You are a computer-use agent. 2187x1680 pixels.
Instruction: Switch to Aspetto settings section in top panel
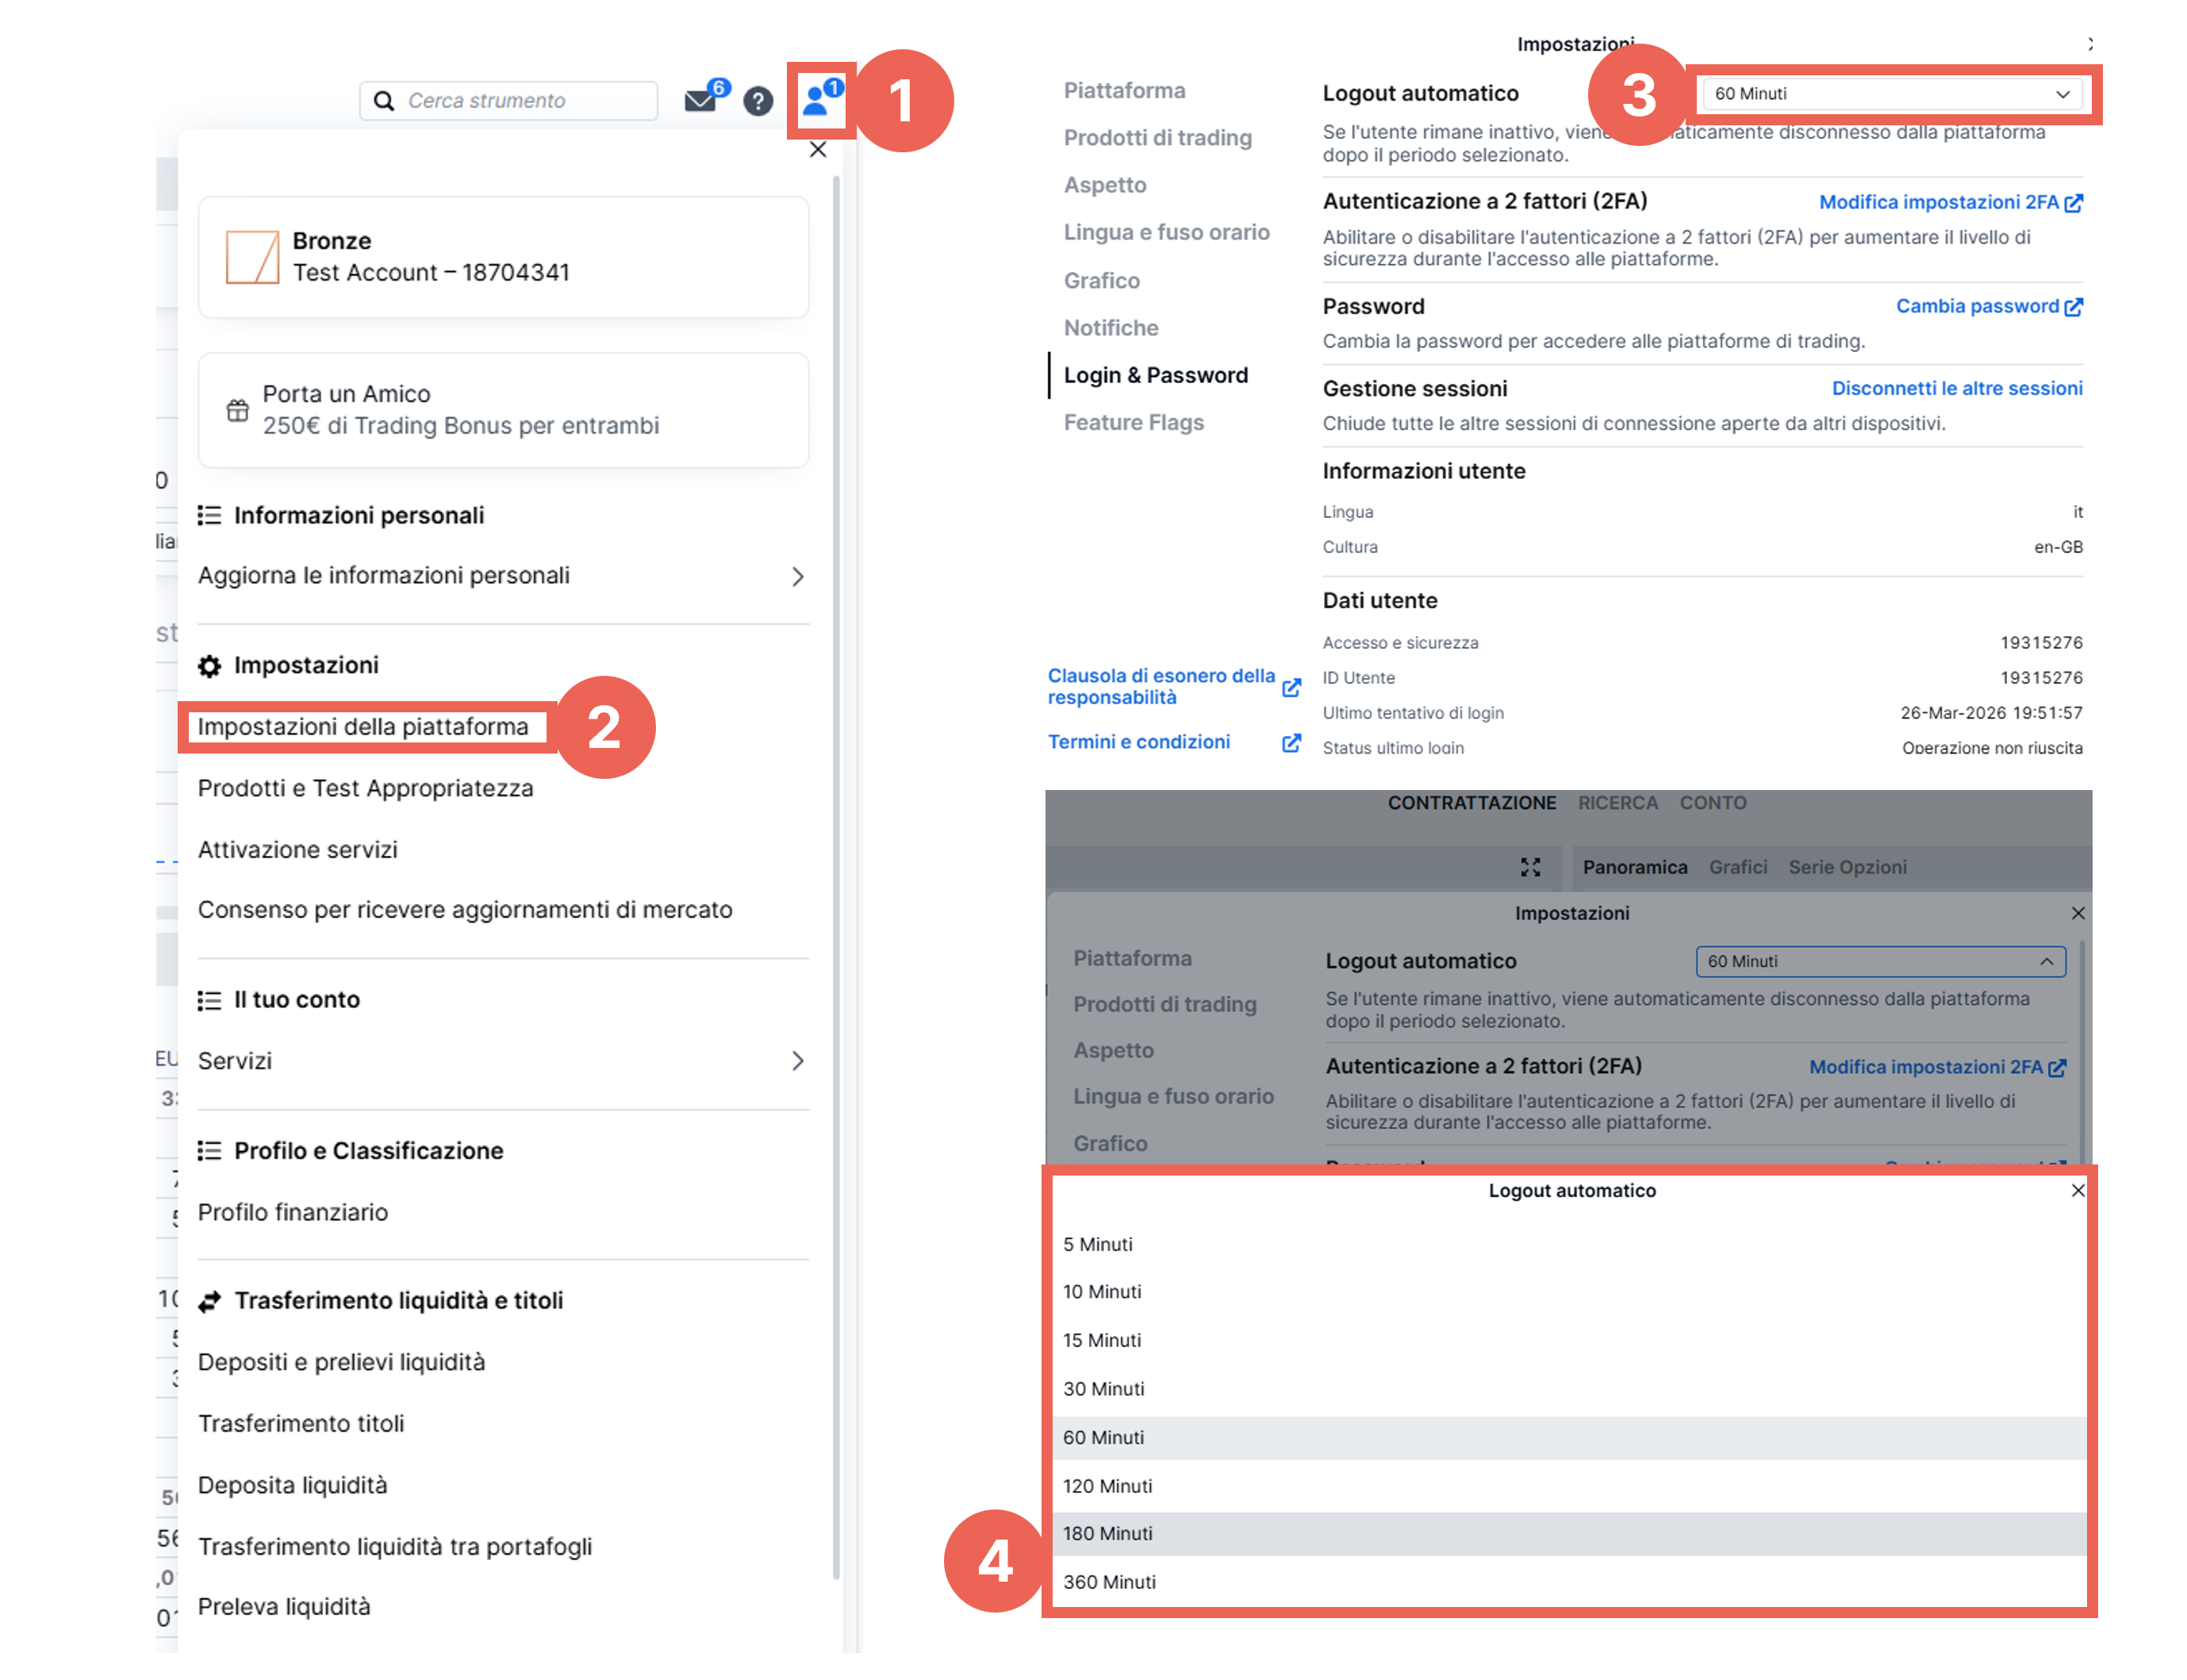tap(1104, 185)
